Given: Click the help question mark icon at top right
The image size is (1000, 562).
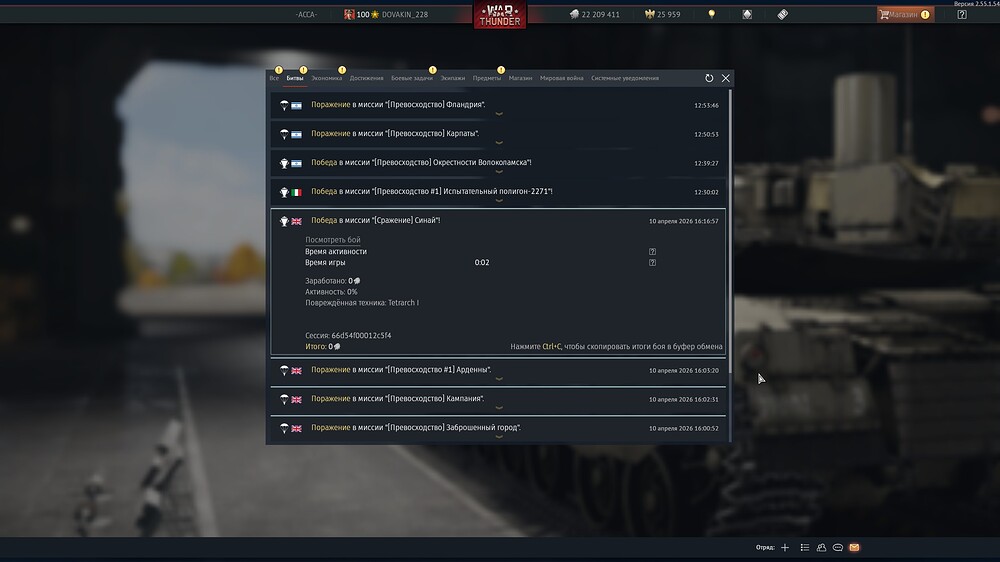Looking at the screenshot, I should (x=962, y=14).
